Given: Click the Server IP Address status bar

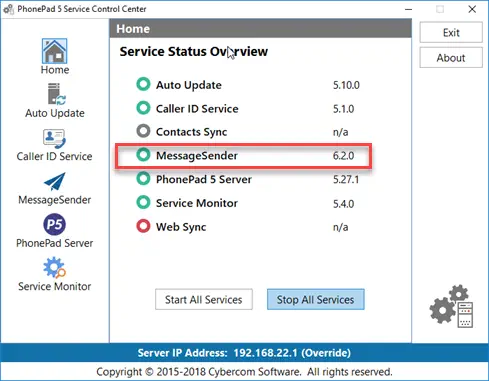Looking at the screenshot, I should tap(244, 353).
